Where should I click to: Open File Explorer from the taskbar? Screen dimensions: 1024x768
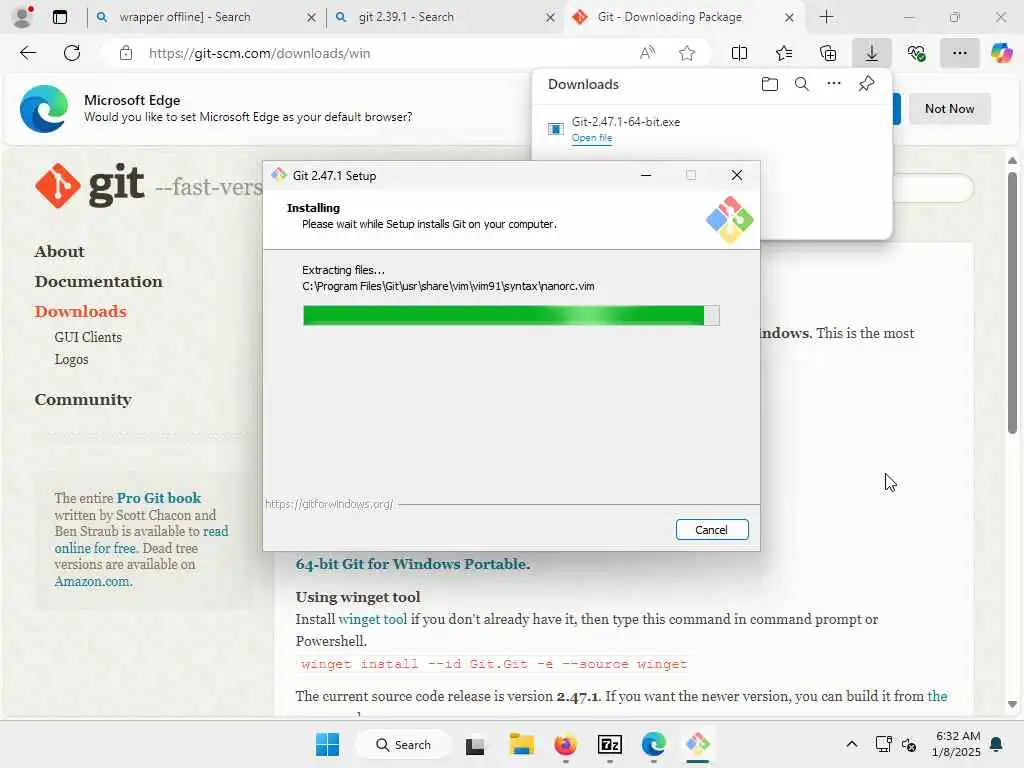coord(521,744)
